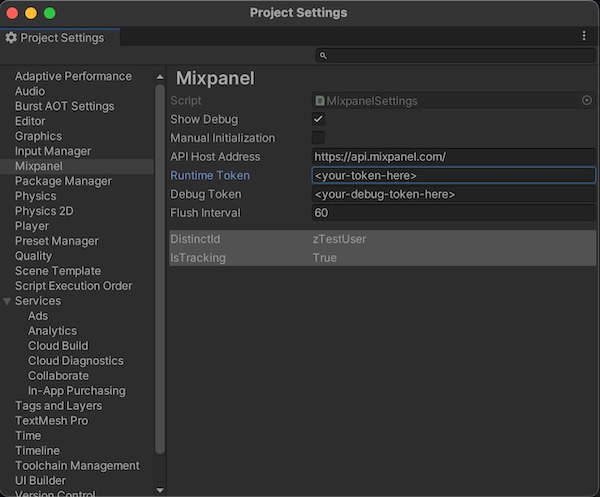Click the DistinctId value zTestUser
This screenshot has width=600, height=497.
pos(339,239)
